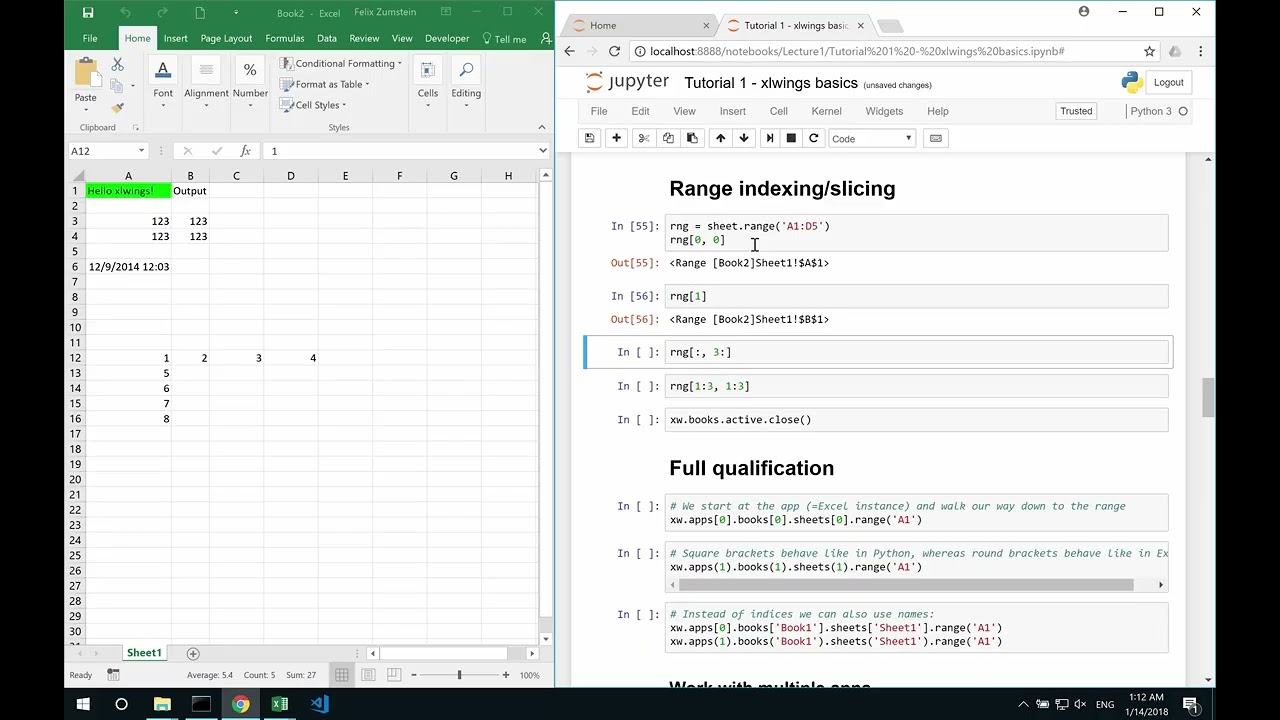
Task: Switch to the Insert ribbon tab
Action: [175, 39]
